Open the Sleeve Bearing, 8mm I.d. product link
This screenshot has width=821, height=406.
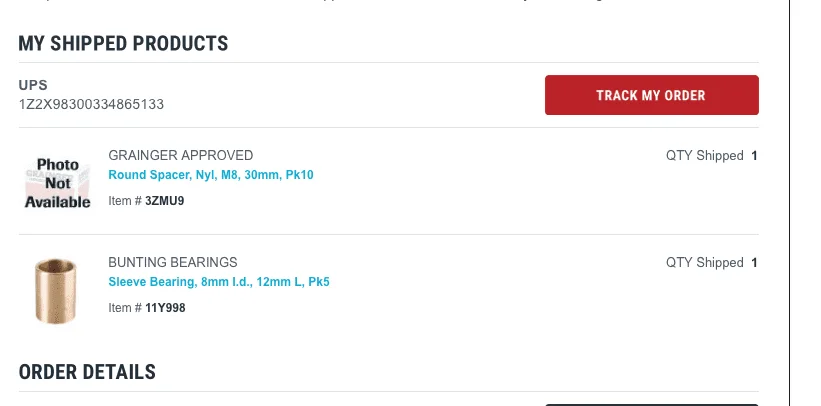[x=218, y=282]
